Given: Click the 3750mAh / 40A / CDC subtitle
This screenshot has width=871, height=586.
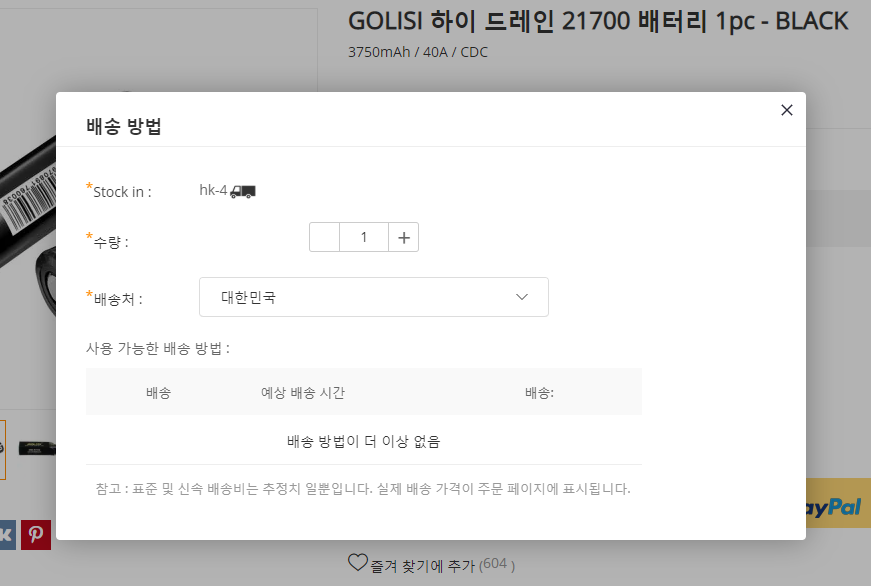Looking at the screenshot, I should pyautogui.click(x=418, y=52).
